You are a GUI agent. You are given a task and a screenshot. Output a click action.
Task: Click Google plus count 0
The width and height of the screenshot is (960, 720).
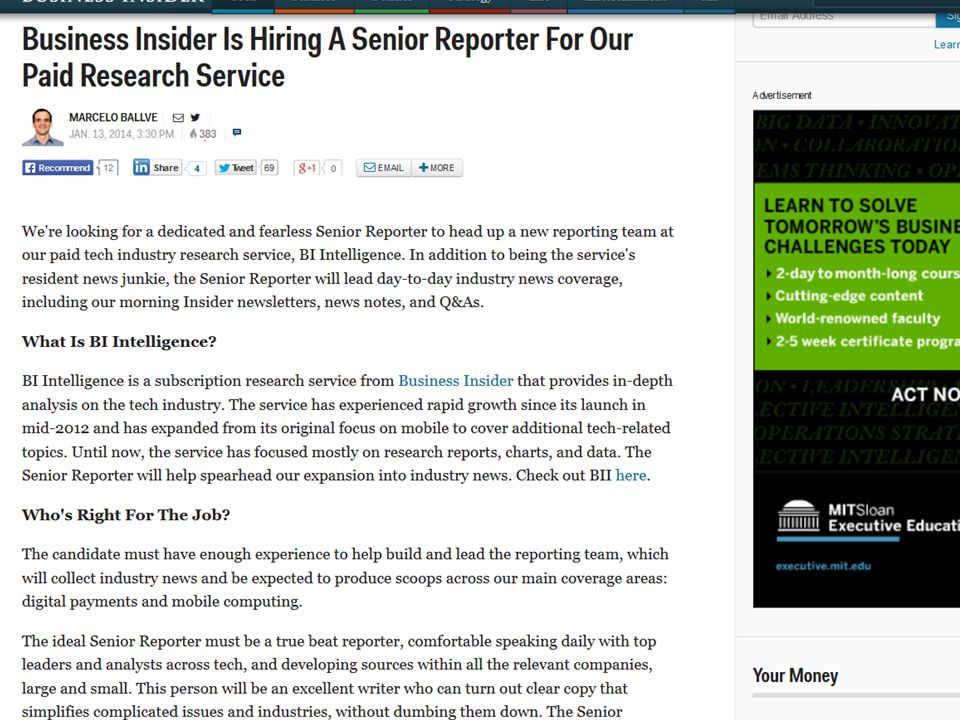point(333,168)
